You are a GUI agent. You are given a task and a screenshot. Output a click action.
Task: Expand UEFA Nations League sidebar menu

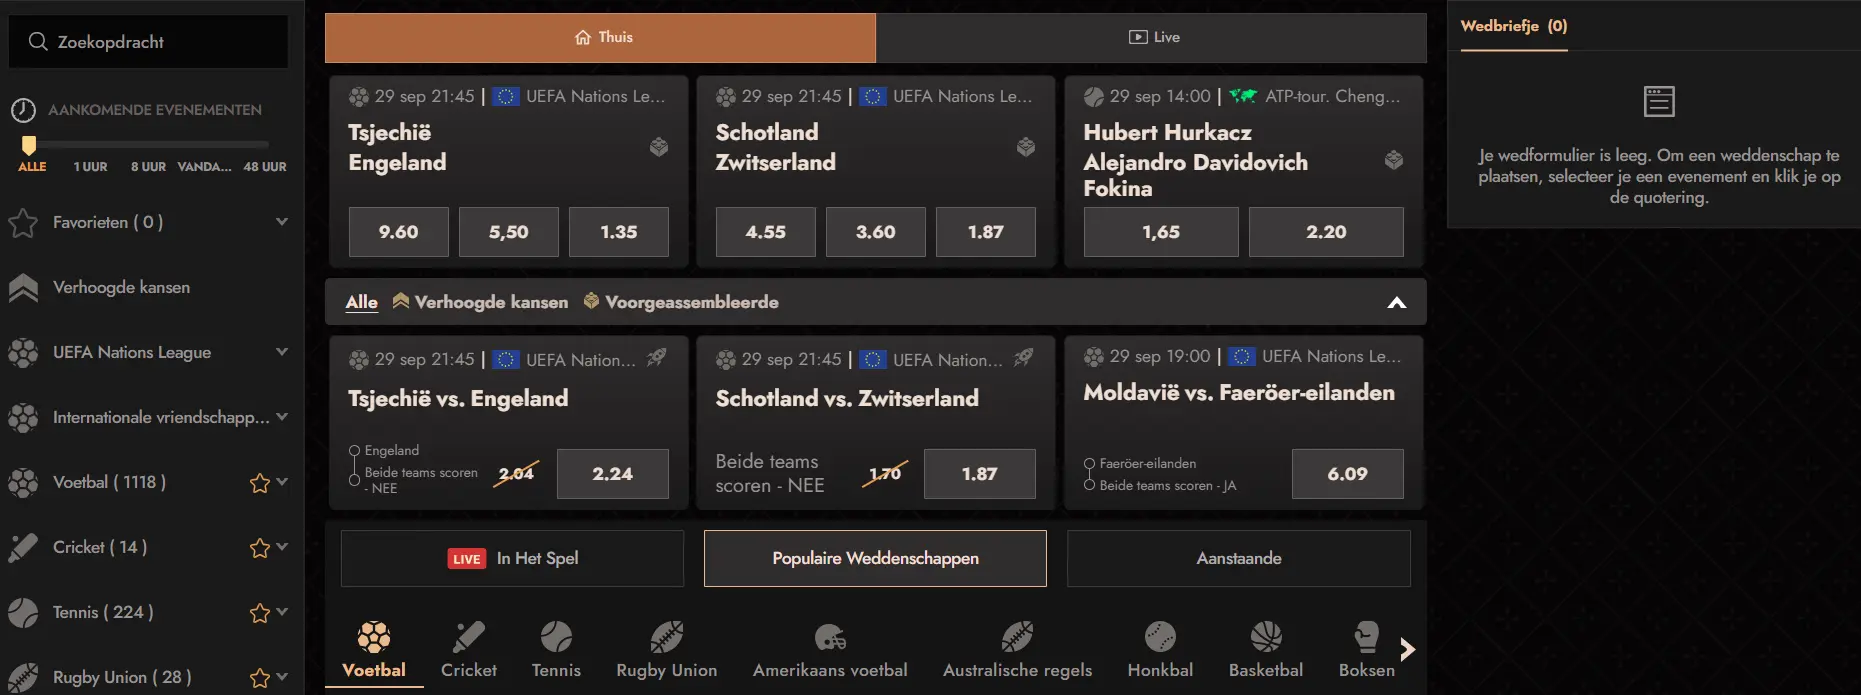pos(282,352)
